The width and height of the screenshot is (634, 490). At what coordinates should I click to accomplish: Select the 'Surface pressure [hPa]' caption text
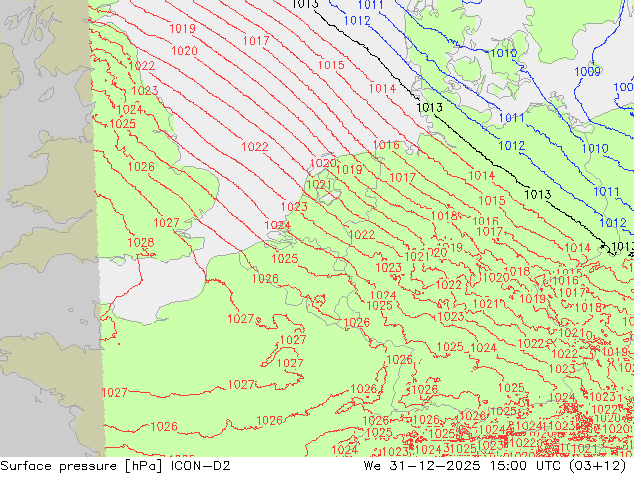tap(82, 466)
